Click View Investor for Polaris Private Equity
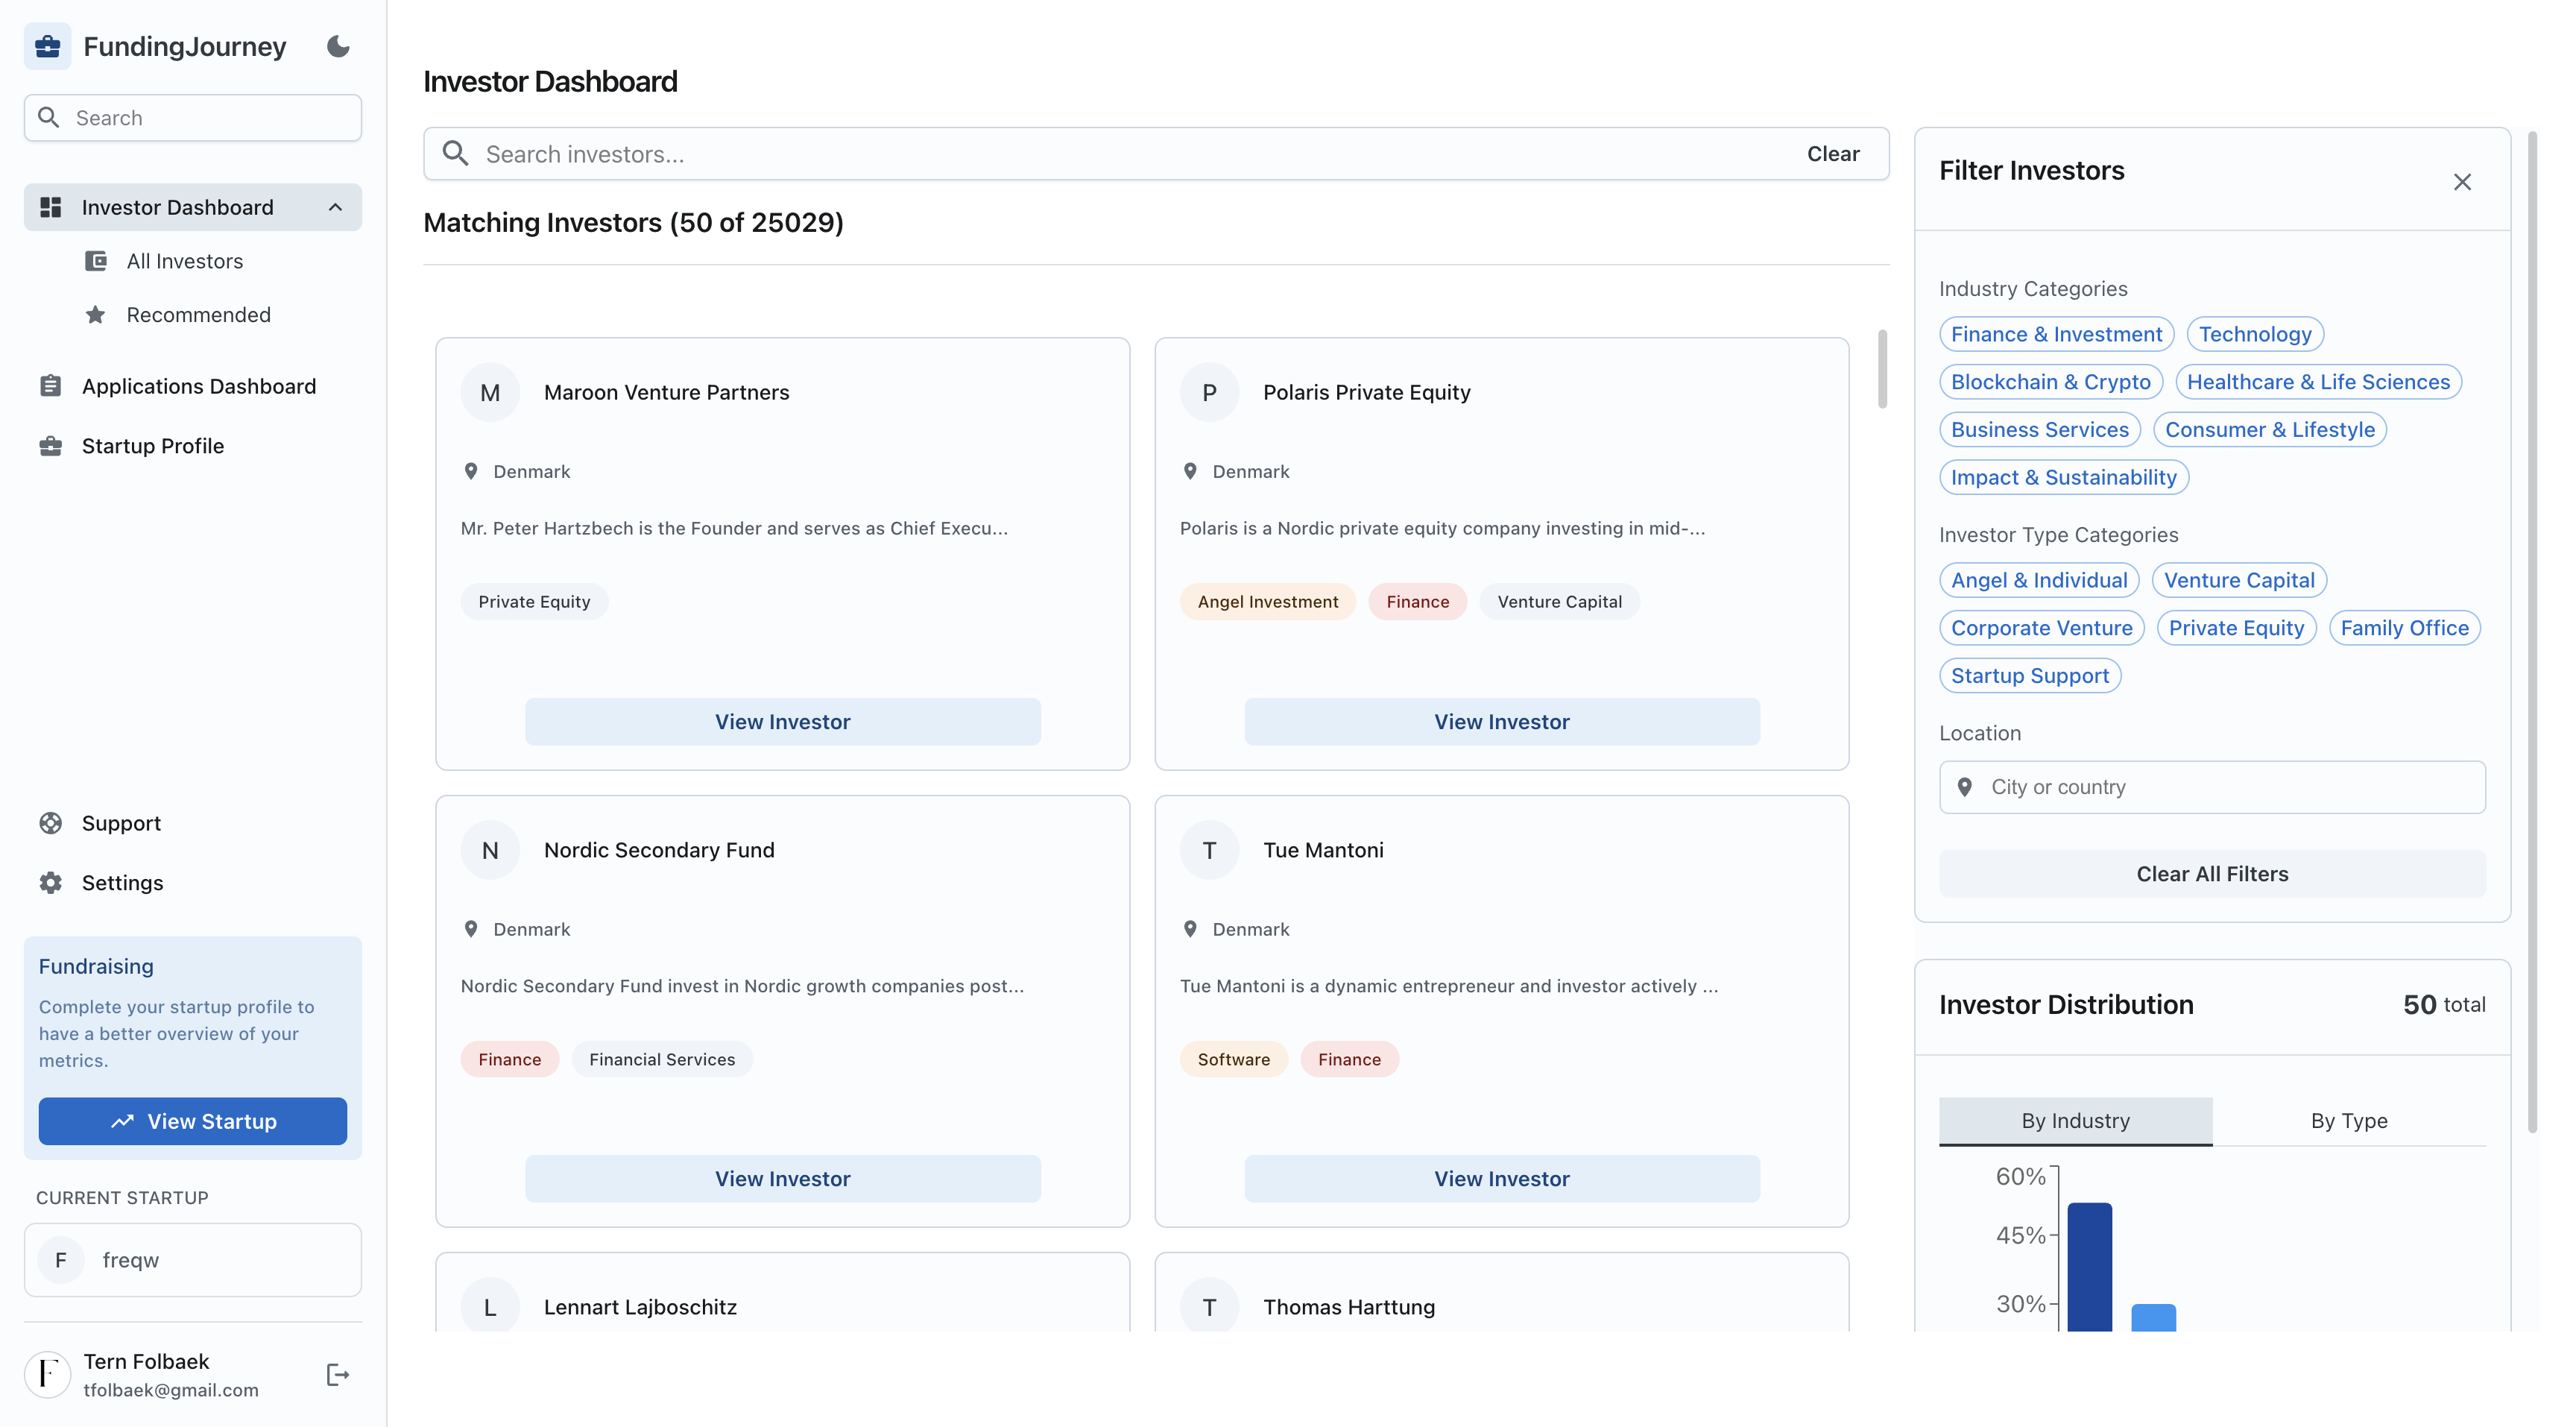The height and width of the screenshot is (1427, 2576). coord(1501,721)
